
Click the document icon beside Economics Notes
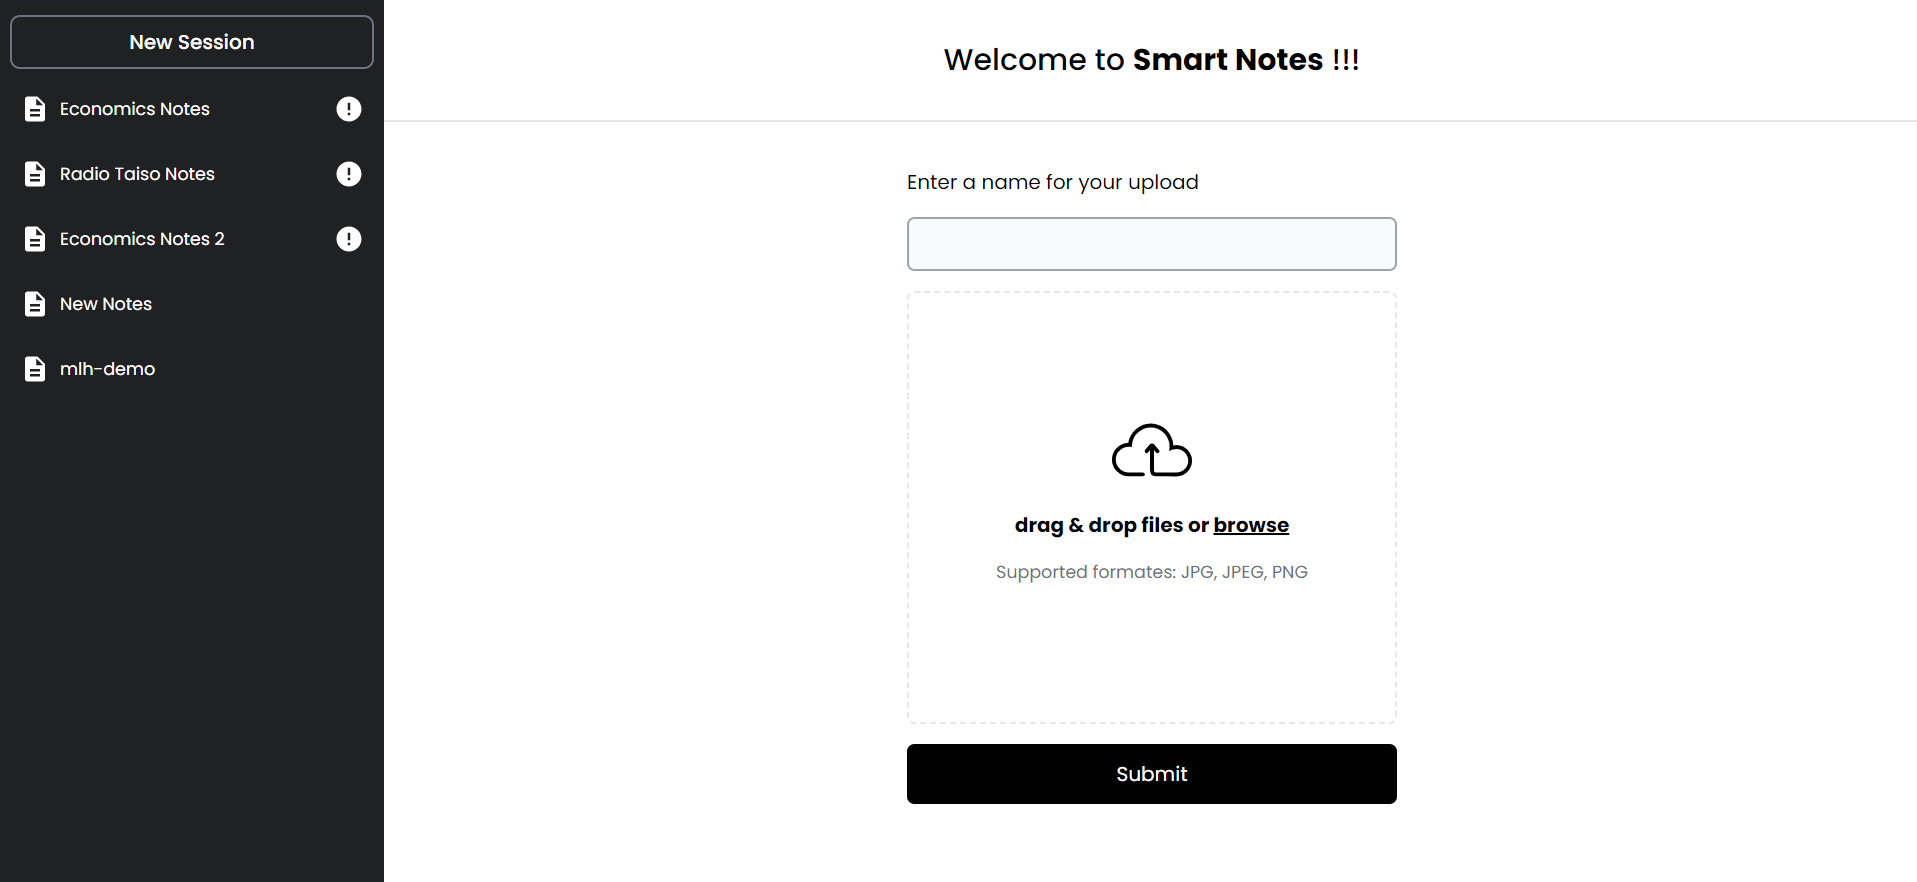[x=35, y=109]
